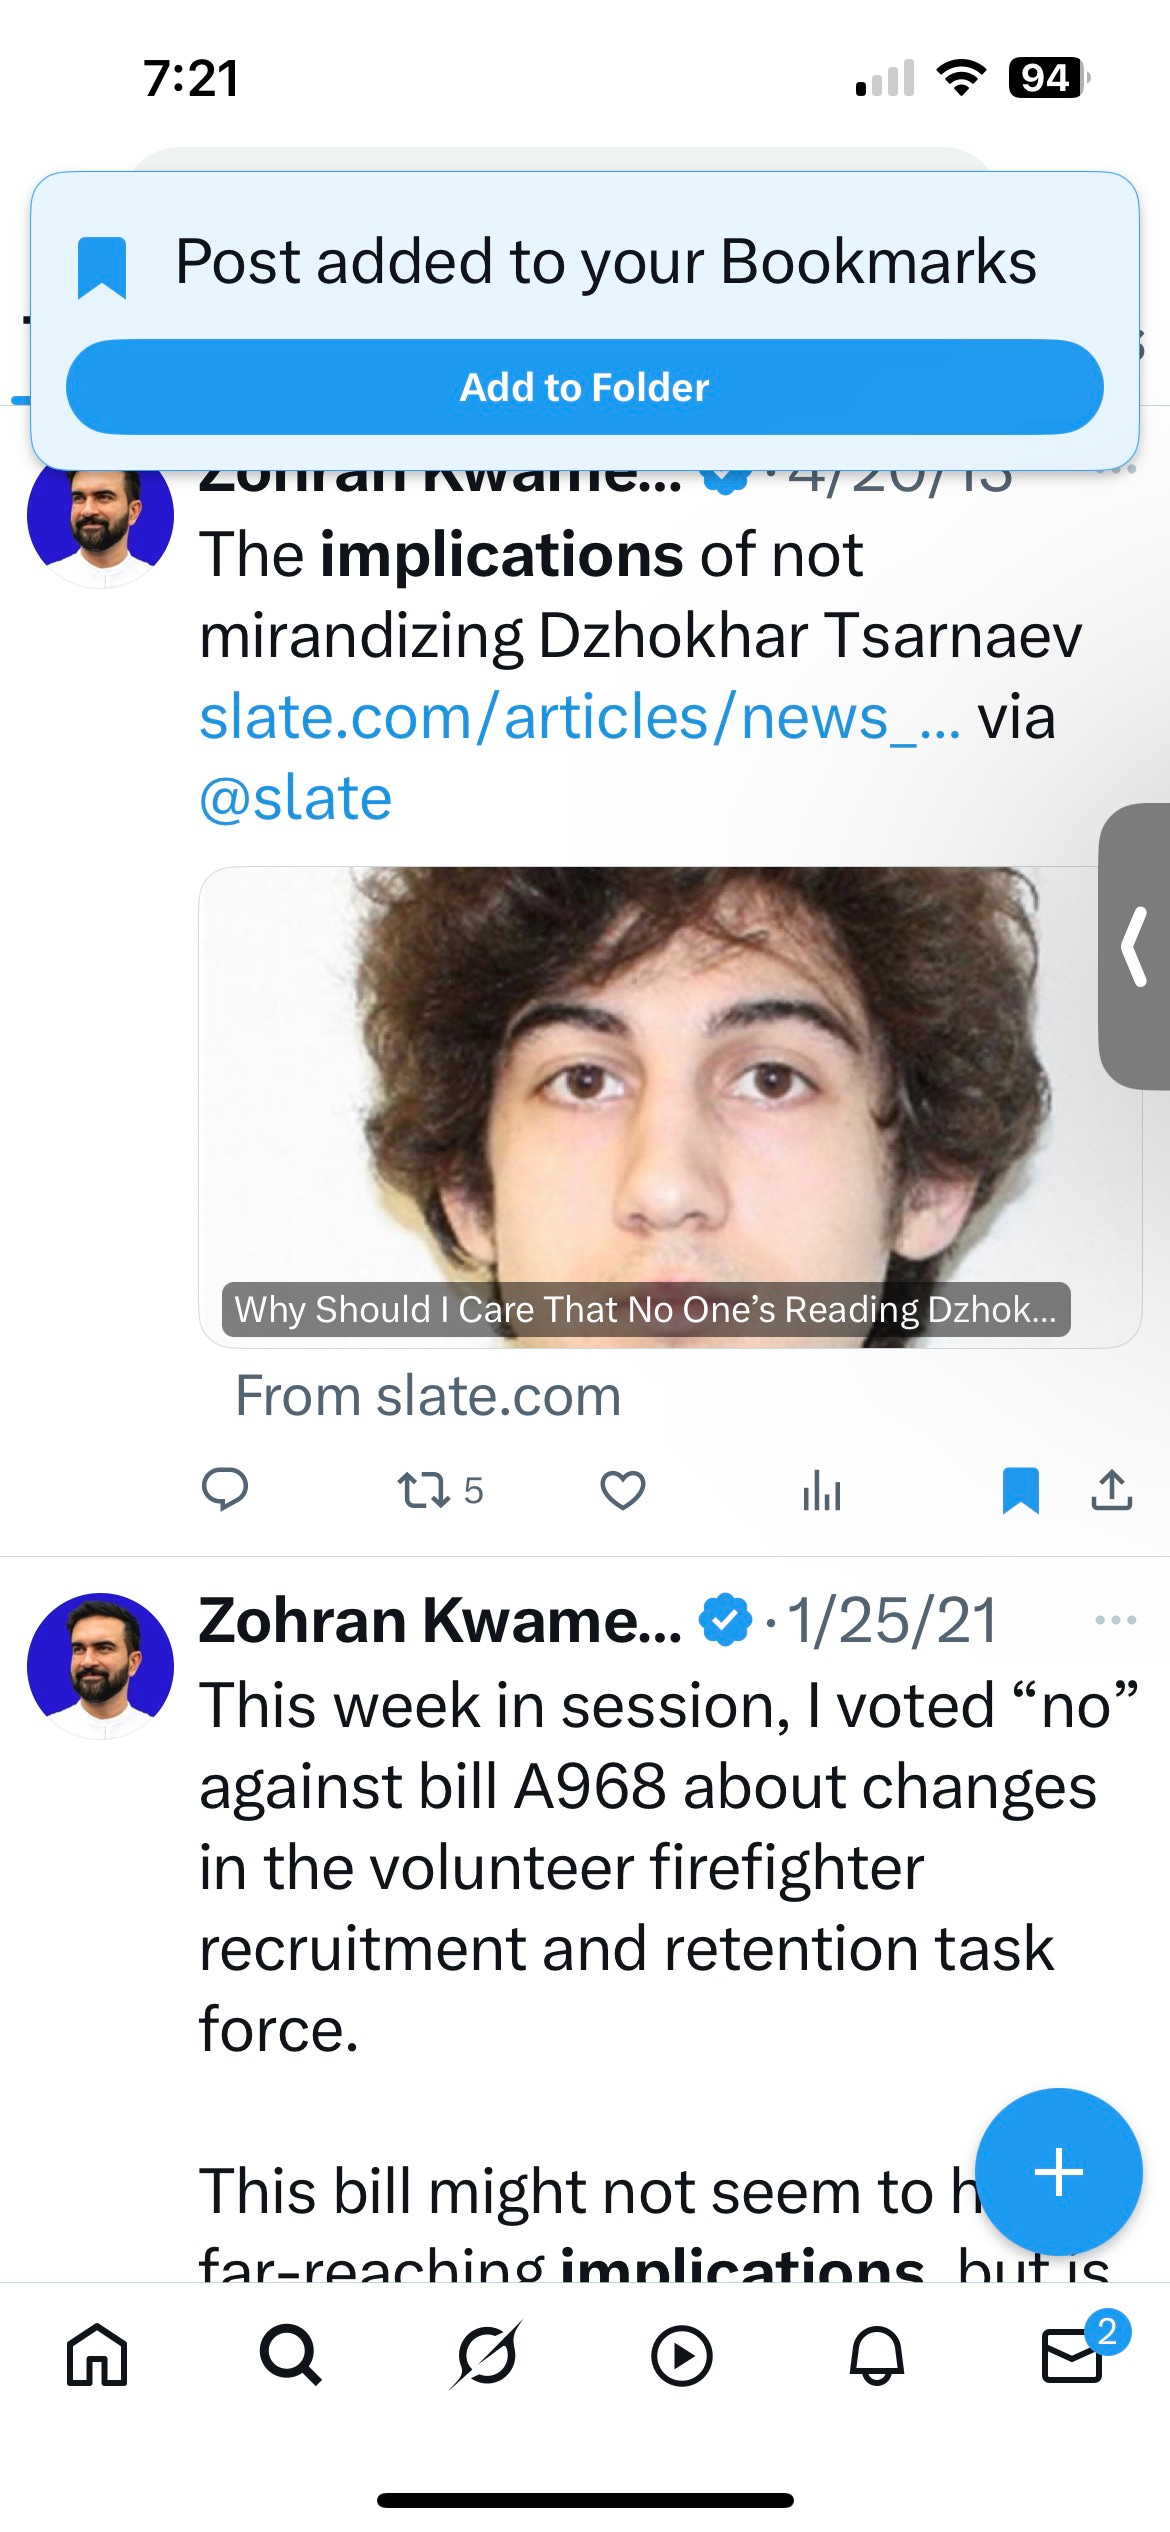
Task: Open the video play tab icon
Action: tap(681, 2355)
